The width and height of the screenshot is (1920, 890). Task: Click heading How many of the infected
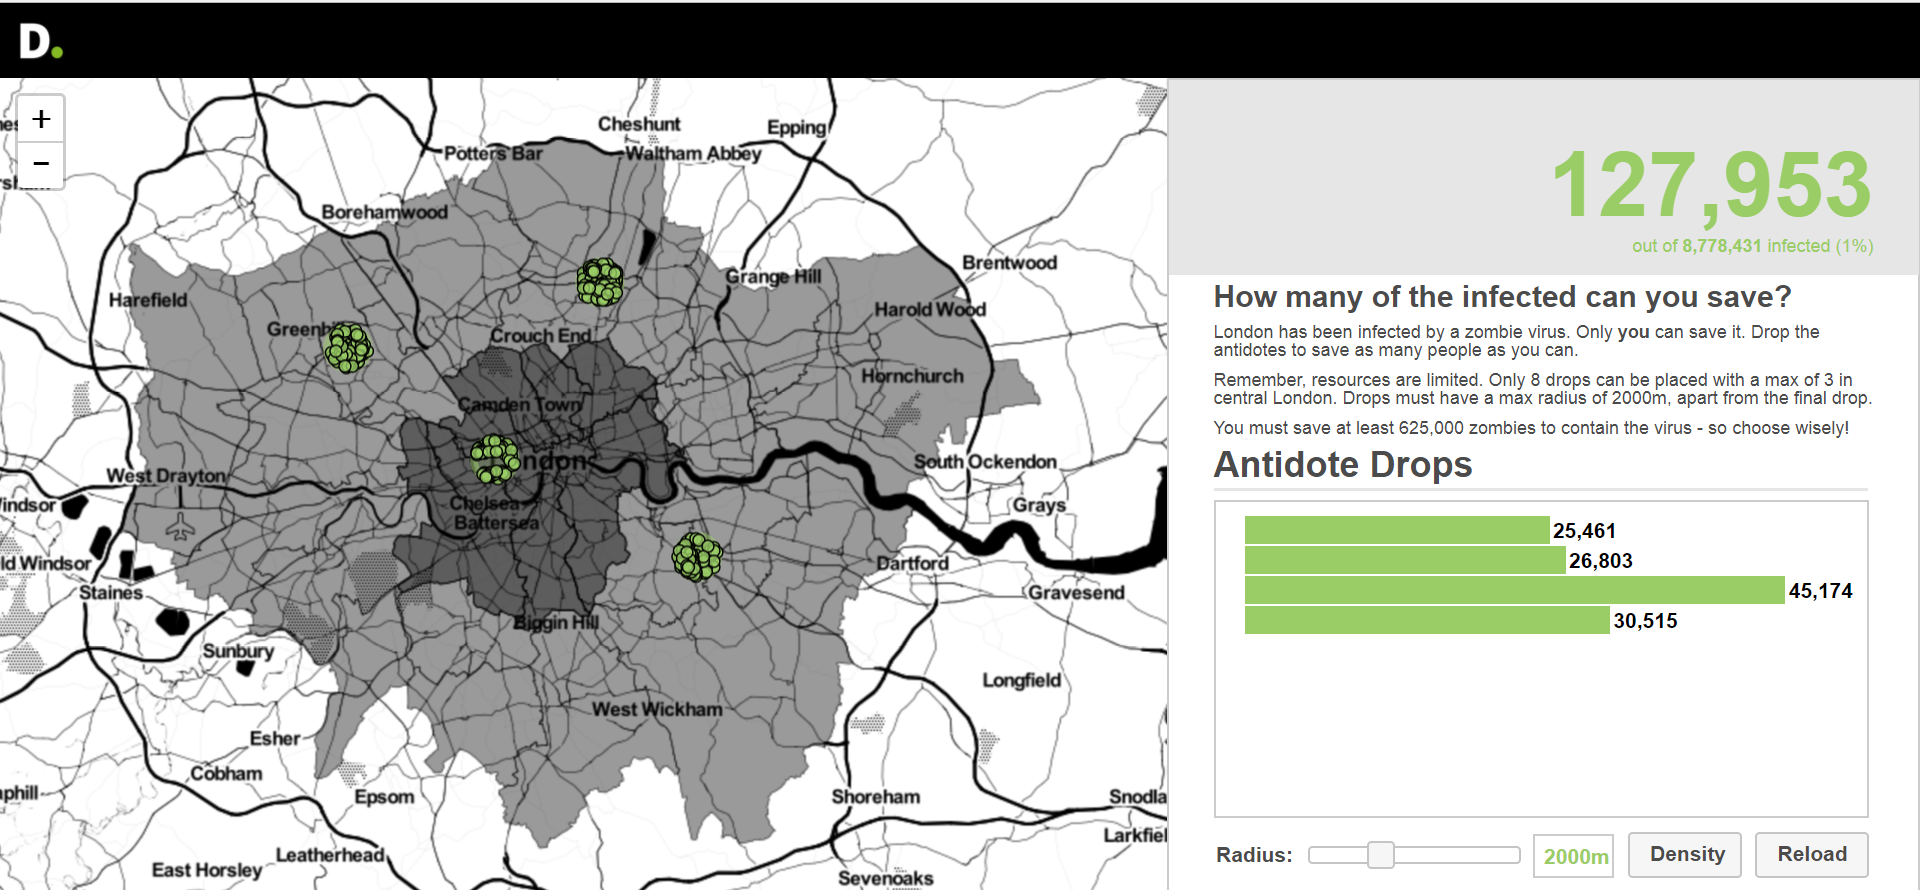click(x=1502, y=297)
